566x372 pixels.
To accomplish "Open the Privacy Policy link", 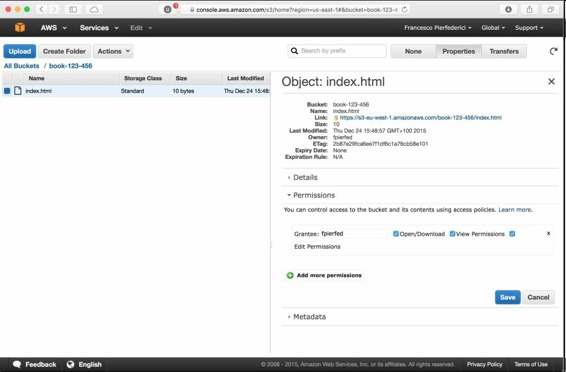I will 484,364.
